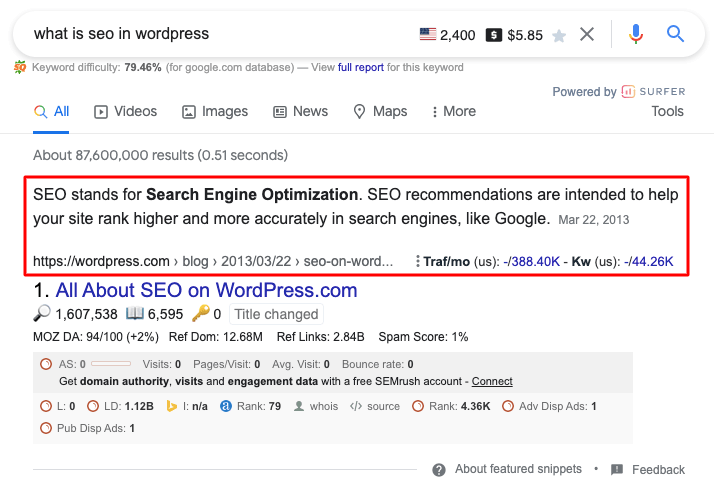Image resolution: width=714 pixels, height=495 pixels.
Task: Click the About featured snippets help icon
Action: 439,469
